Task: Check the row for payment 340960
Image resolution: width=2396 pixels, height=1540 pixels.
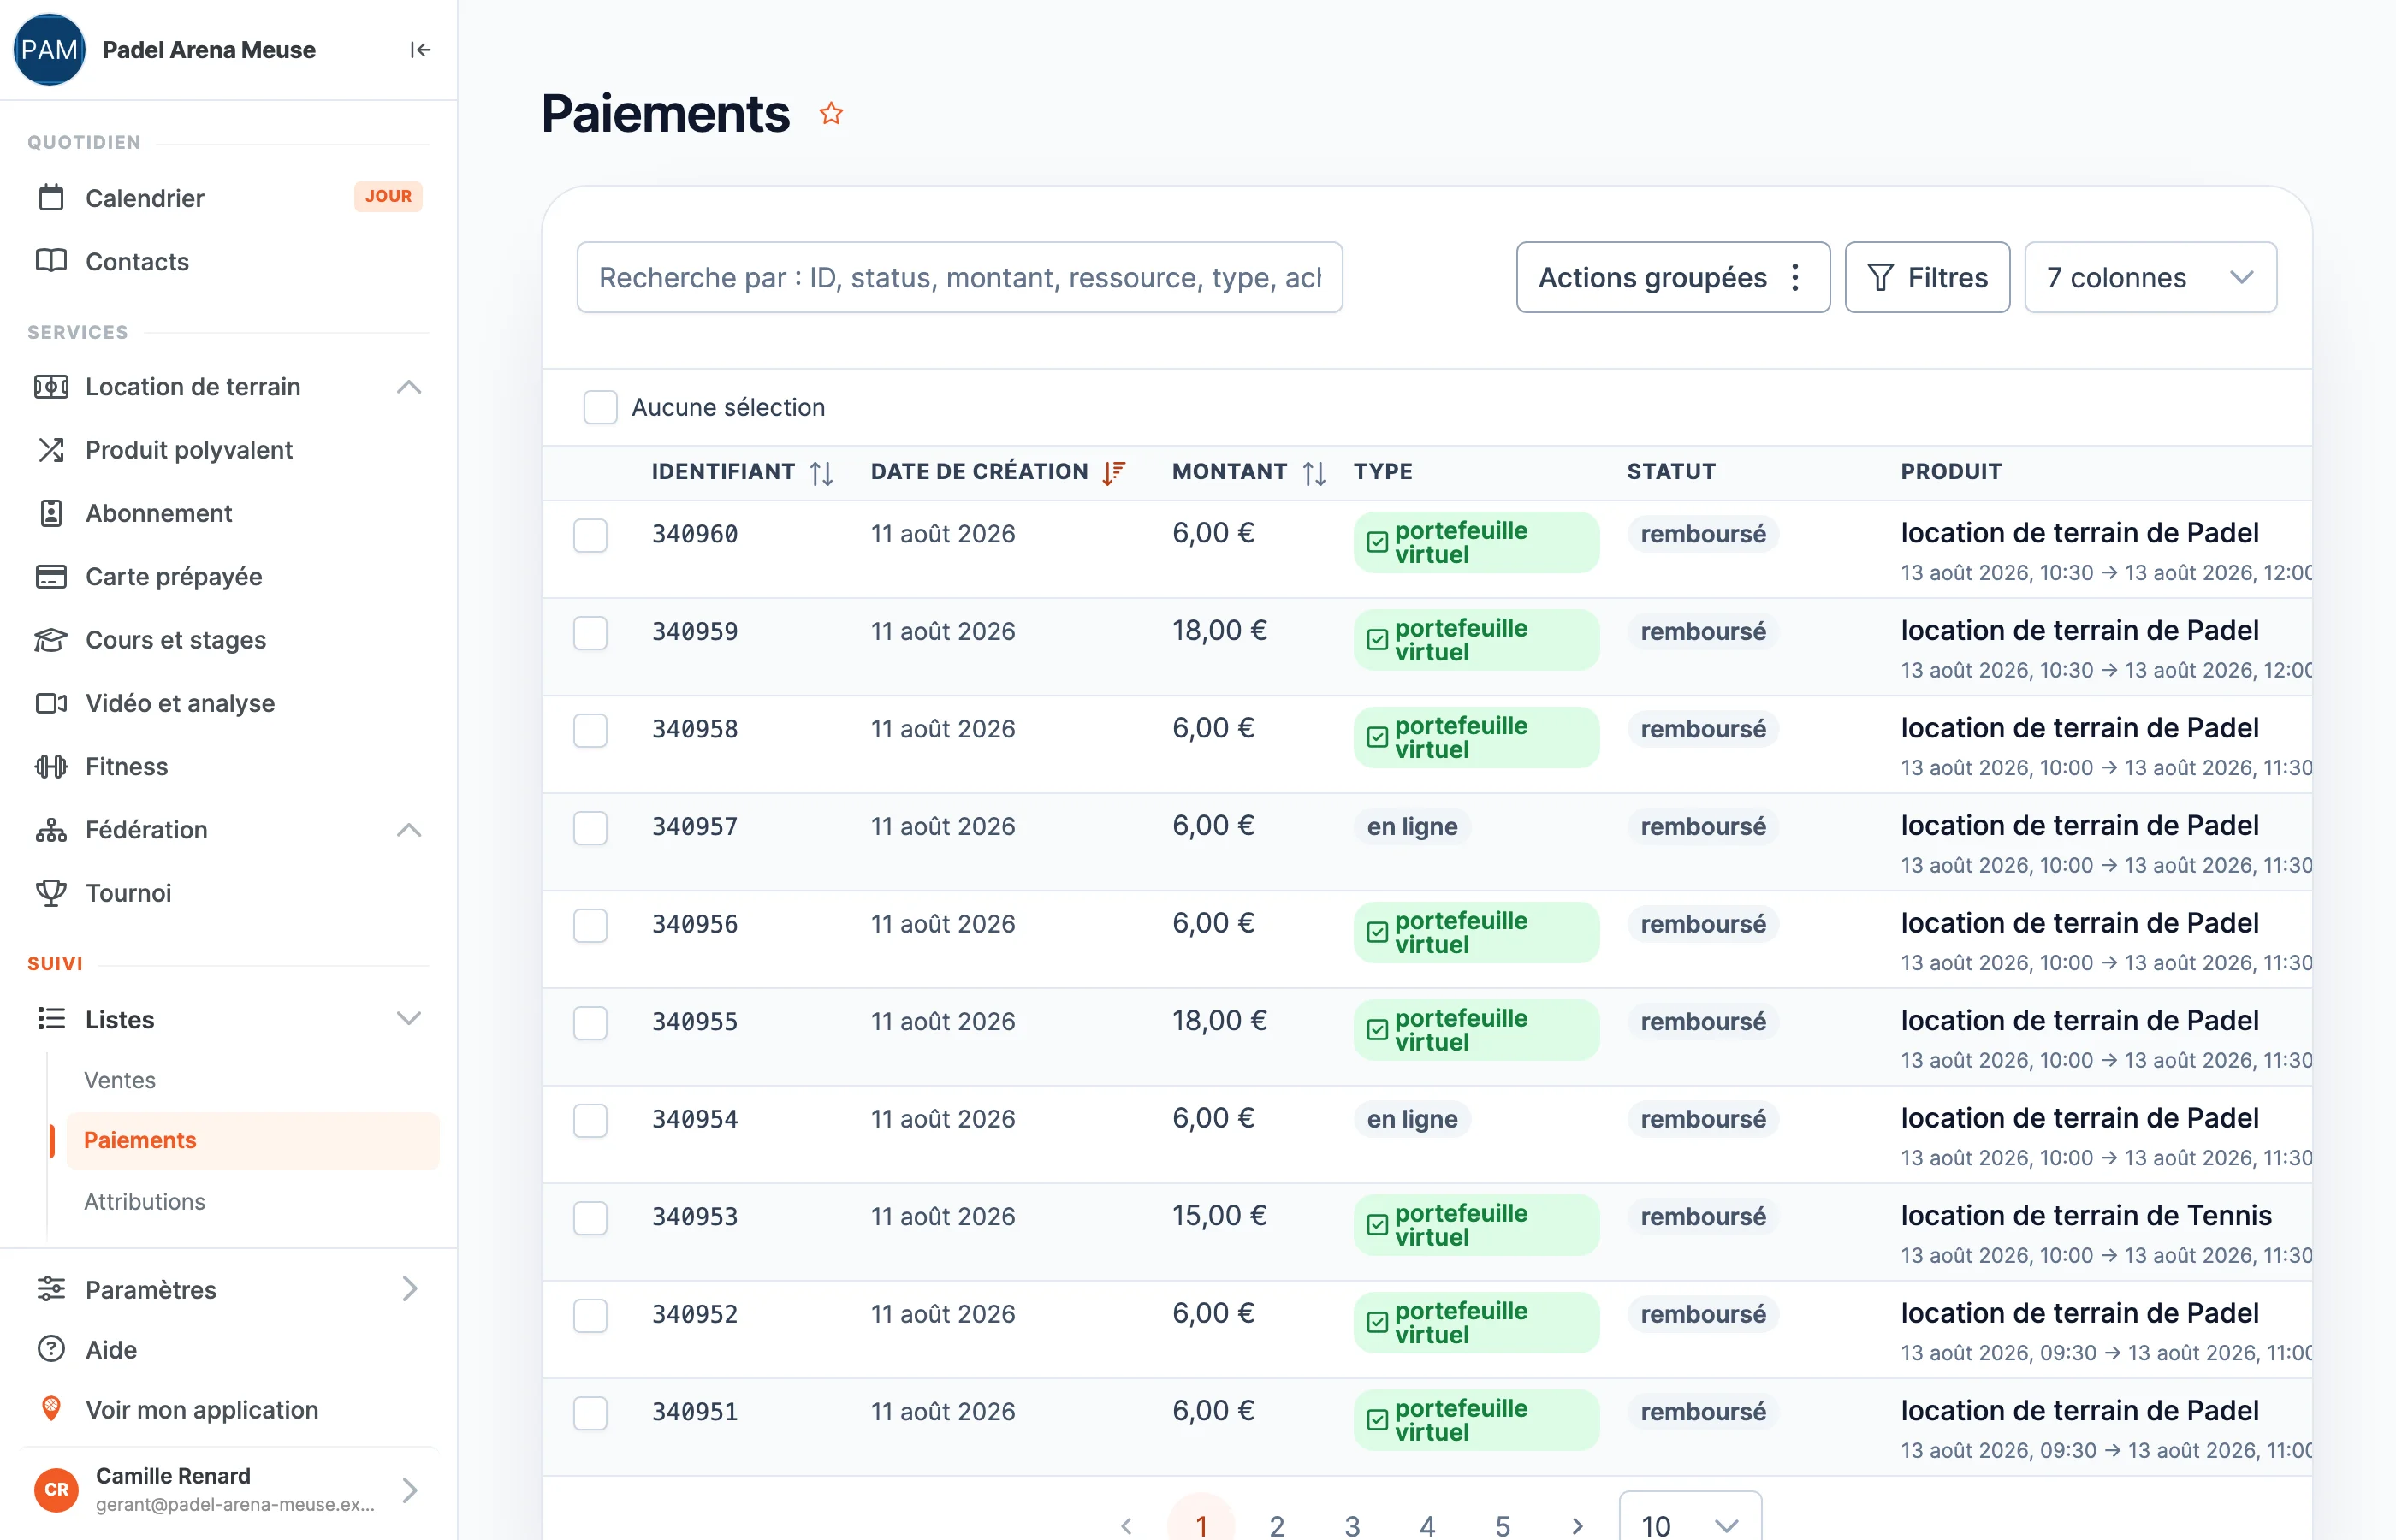Action: [x=590, y=535]
